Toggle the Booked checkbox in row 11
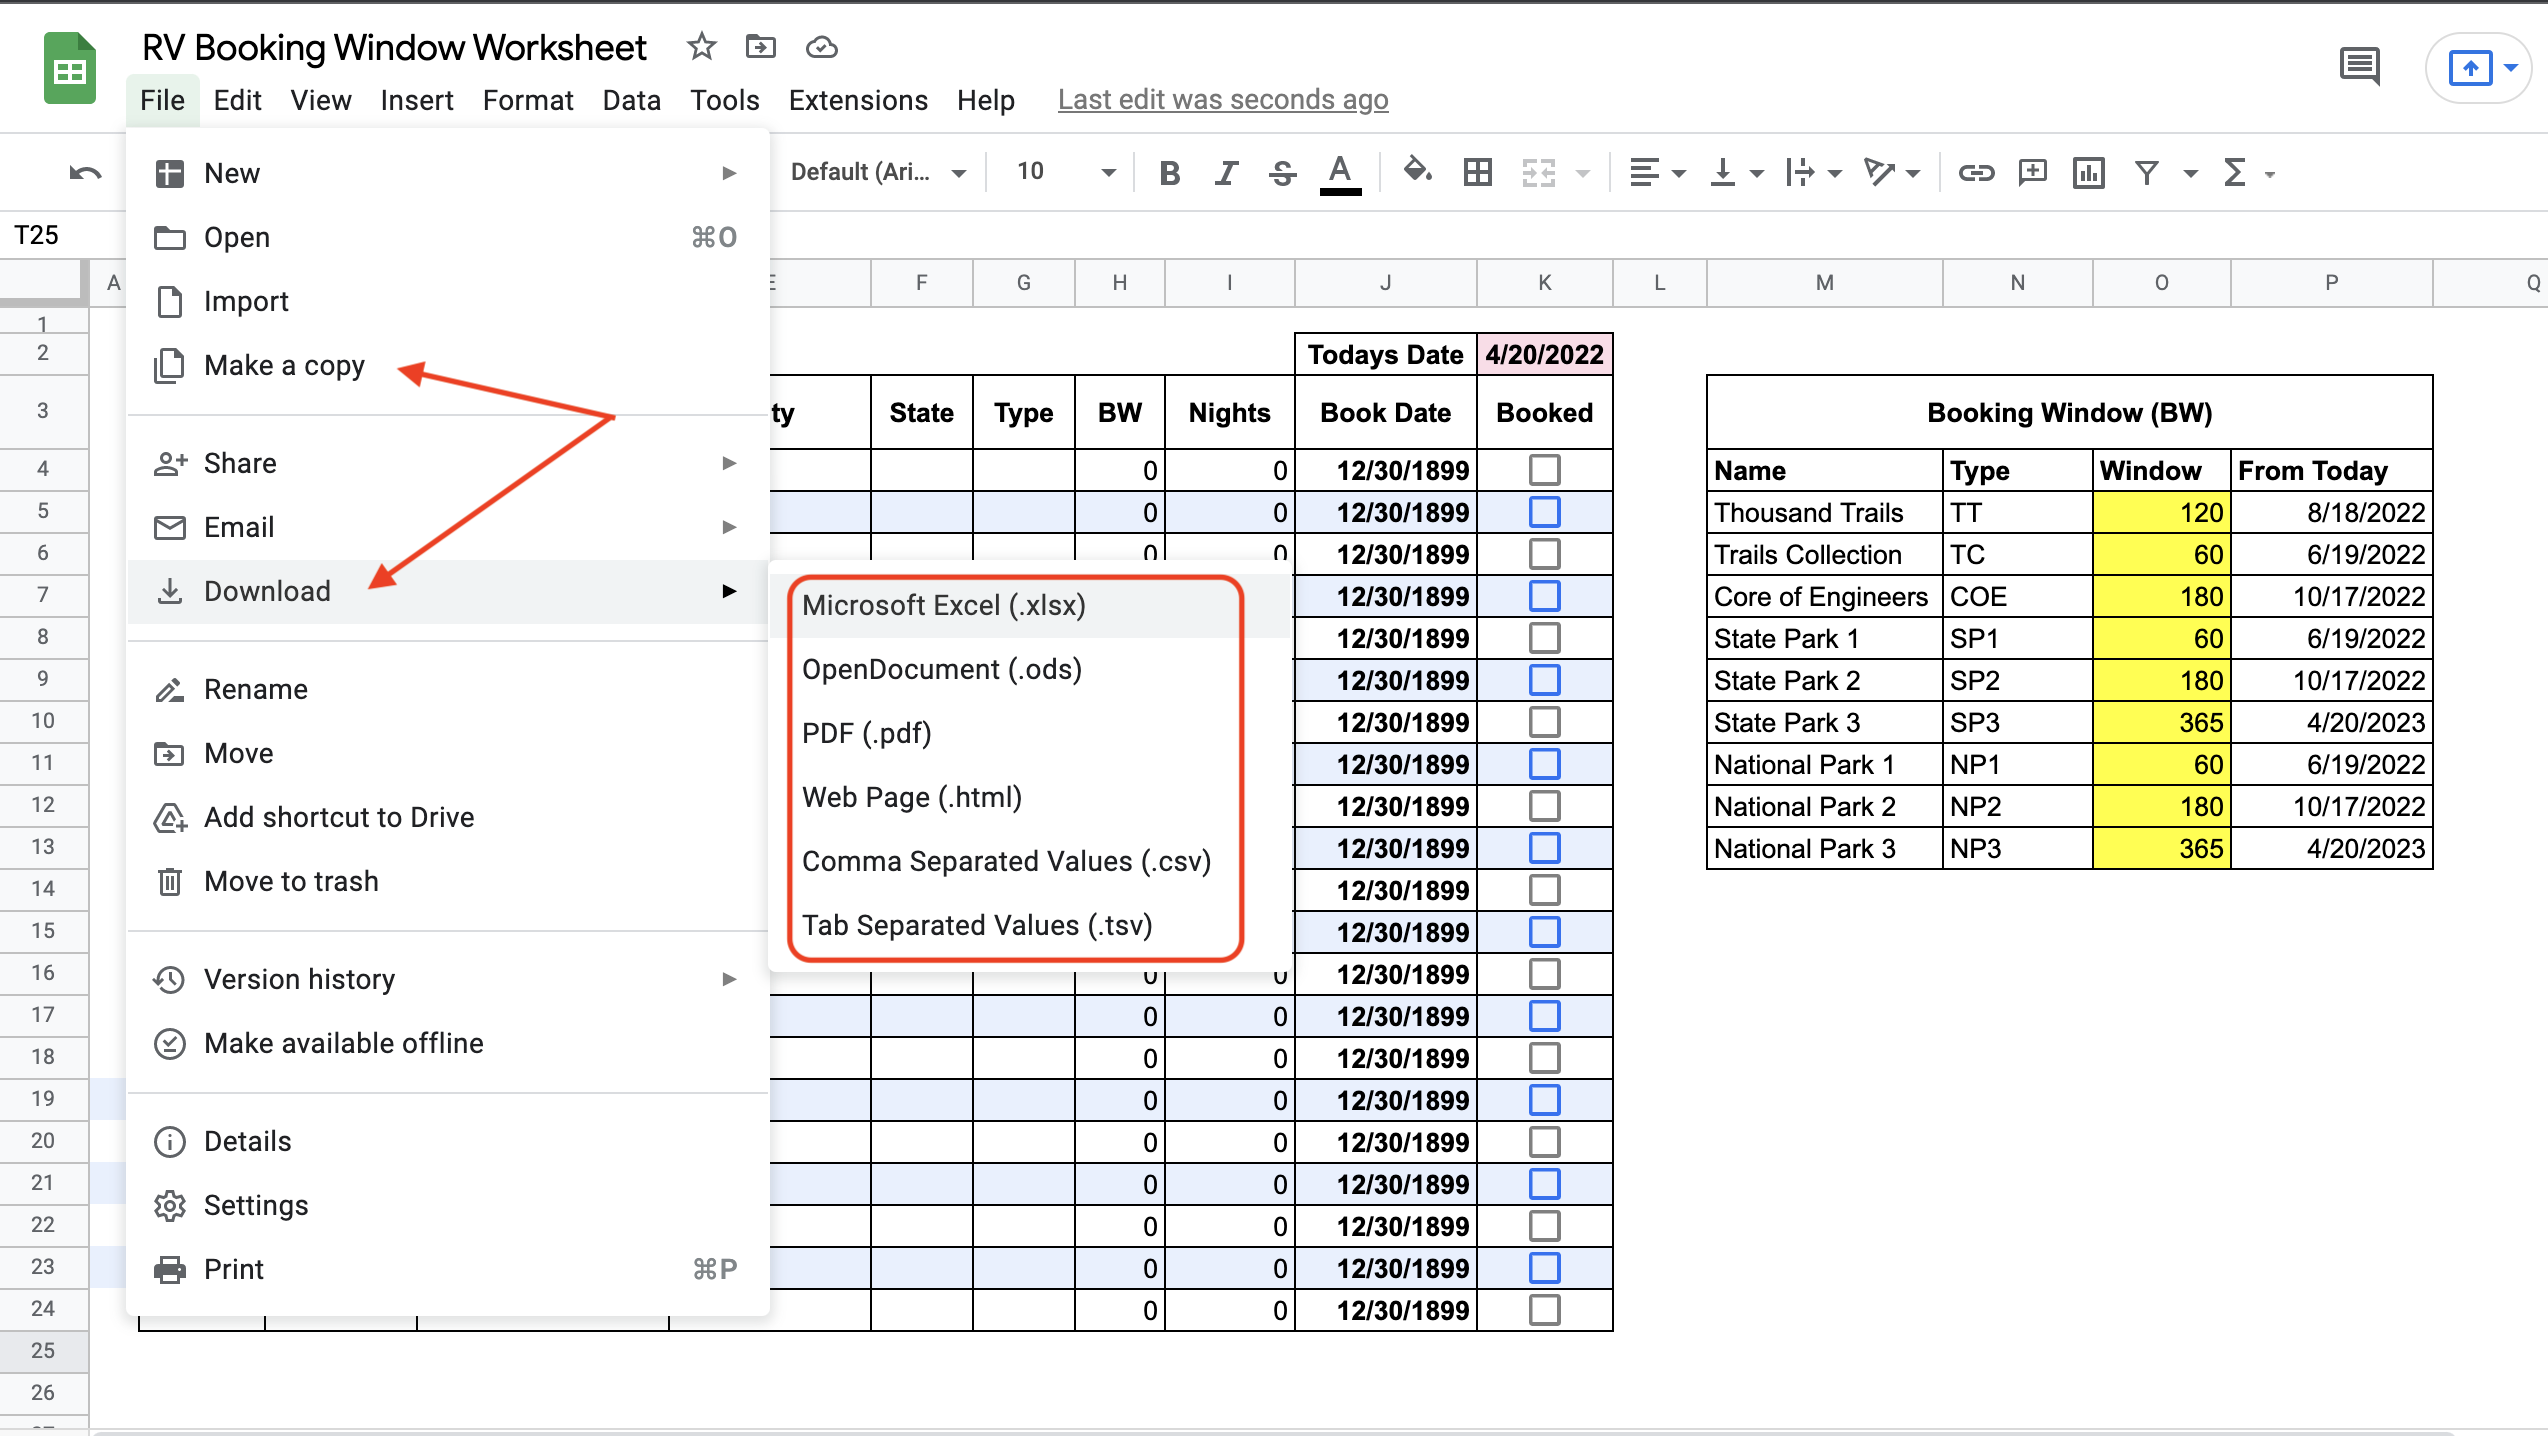Image resolution: width=2548 pixels, height=1436 pixels. [x=1544, y=763]
